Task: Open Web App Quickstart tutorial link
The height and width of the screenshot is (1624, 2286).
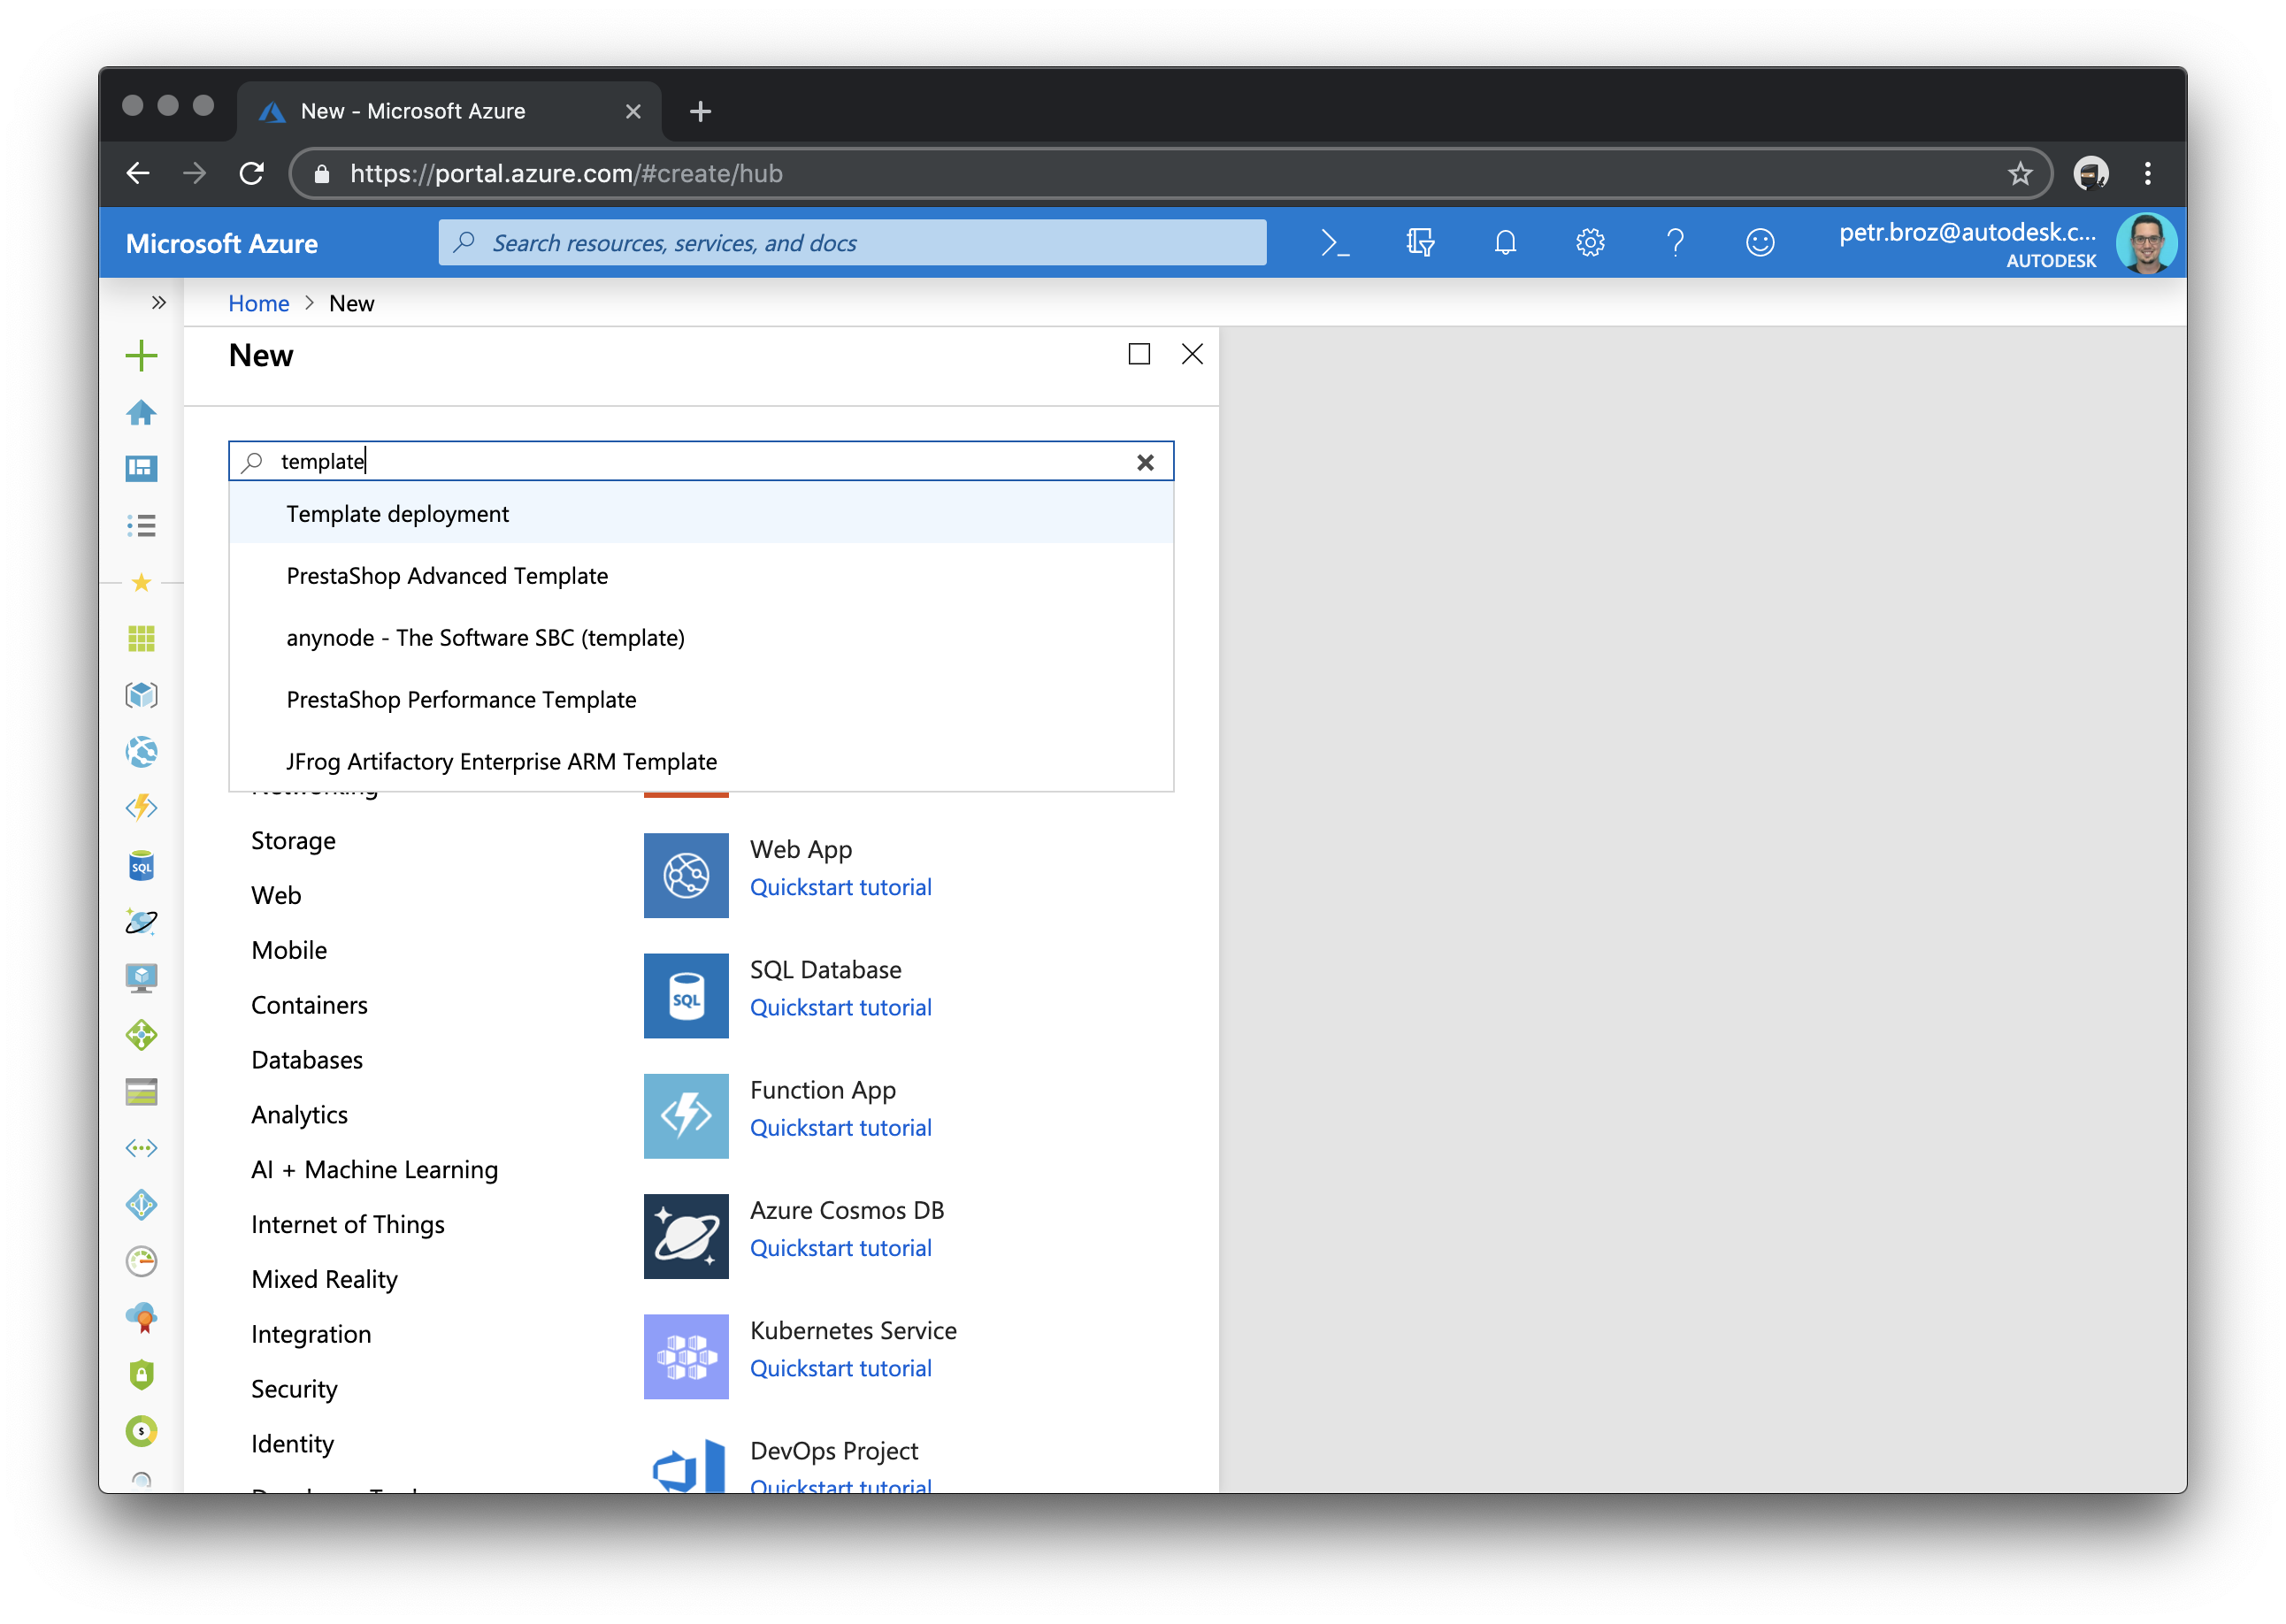Action: [841, 888]
